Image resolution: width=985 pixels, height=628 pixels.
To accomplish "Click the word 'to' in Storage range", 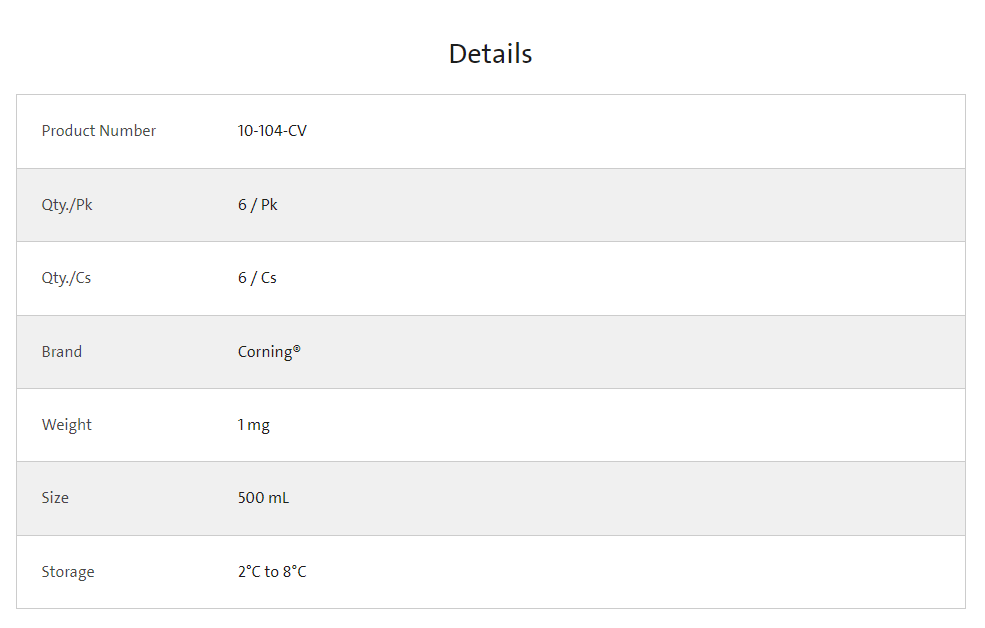I will click(x=272, y=572).
